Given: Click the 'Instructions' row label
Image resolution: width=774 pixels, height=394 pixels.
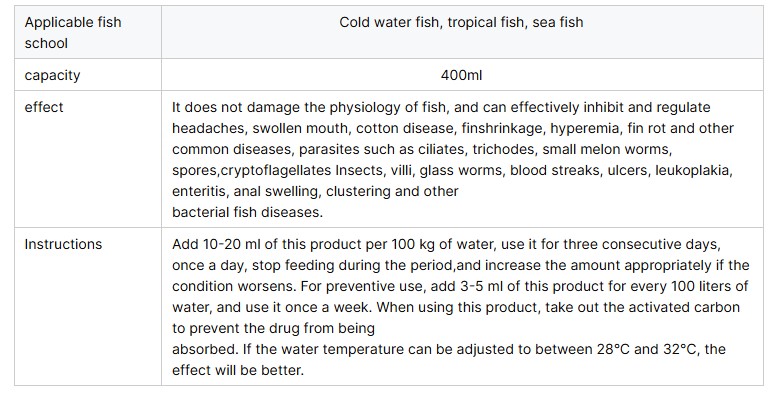Looking at the screenshot, I should pyautogui.click(x=63, y=244).
